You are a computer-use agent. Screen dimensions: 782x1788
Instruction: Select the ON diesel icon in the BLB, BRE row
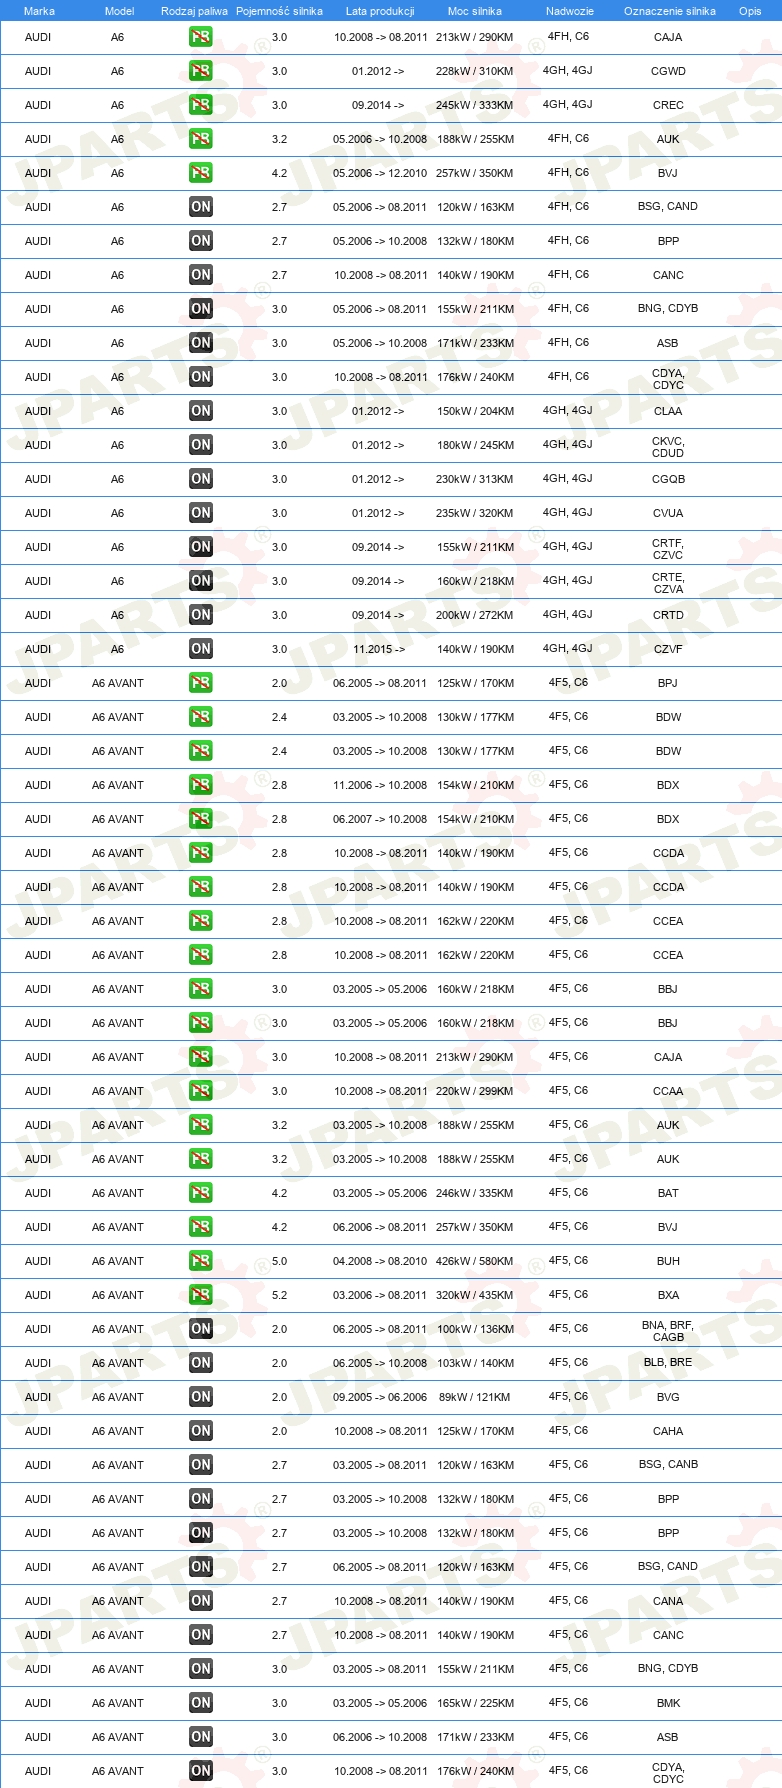click(x=201, y=1363)
